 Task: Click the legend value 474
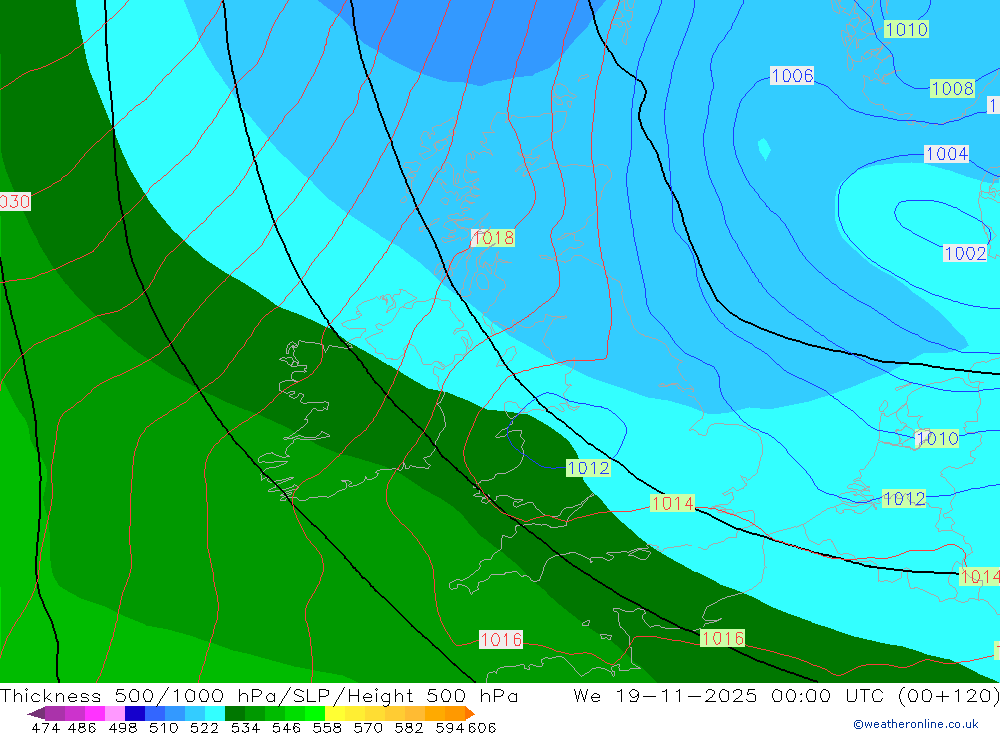pos(45,727)
